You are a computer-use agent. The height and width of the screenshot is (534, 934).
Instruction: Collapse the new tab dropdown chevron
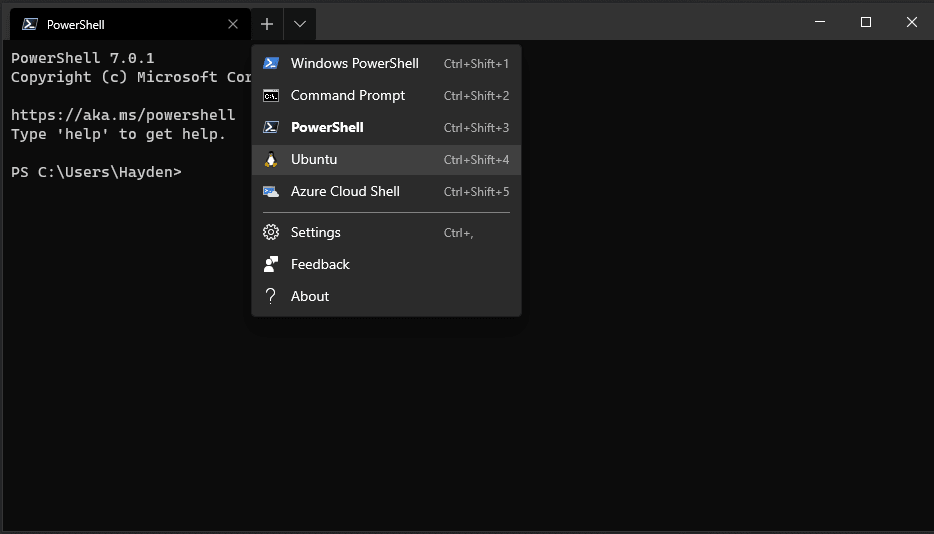pyautogui.click(x=300, y=24)
